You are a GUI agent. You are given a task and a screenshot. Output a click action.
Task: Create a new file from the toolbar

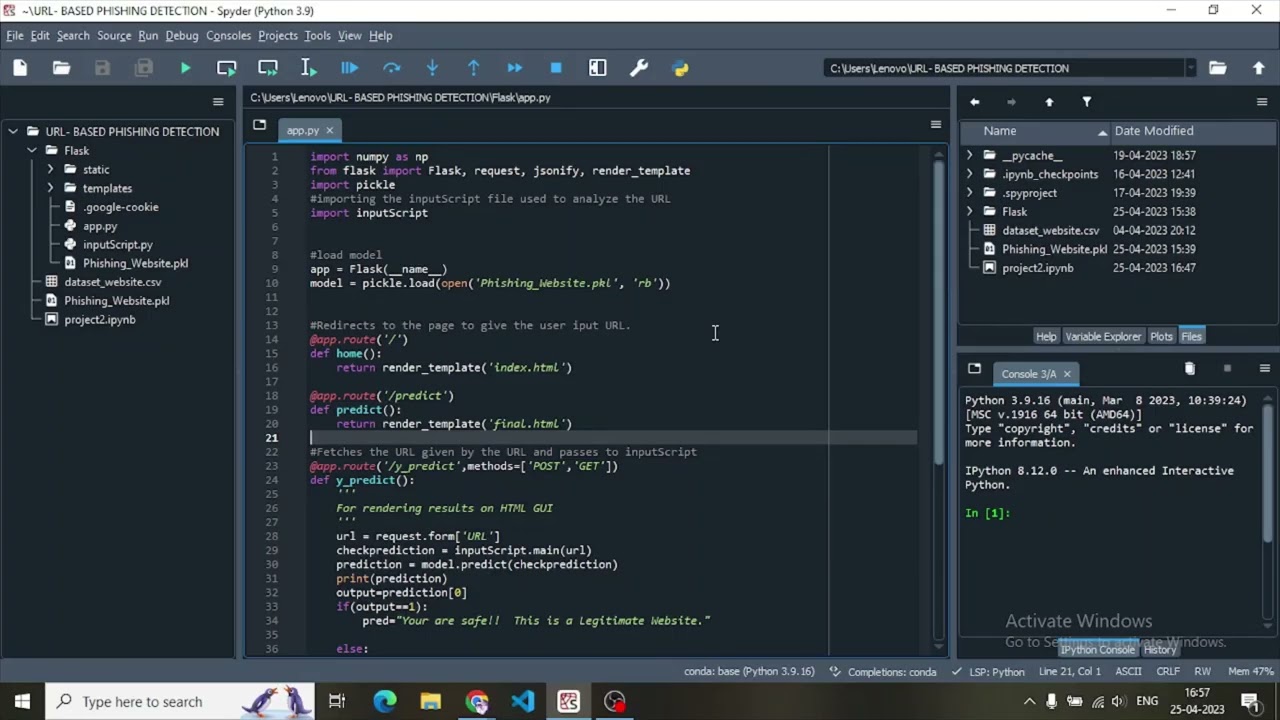tap(20, 68)
